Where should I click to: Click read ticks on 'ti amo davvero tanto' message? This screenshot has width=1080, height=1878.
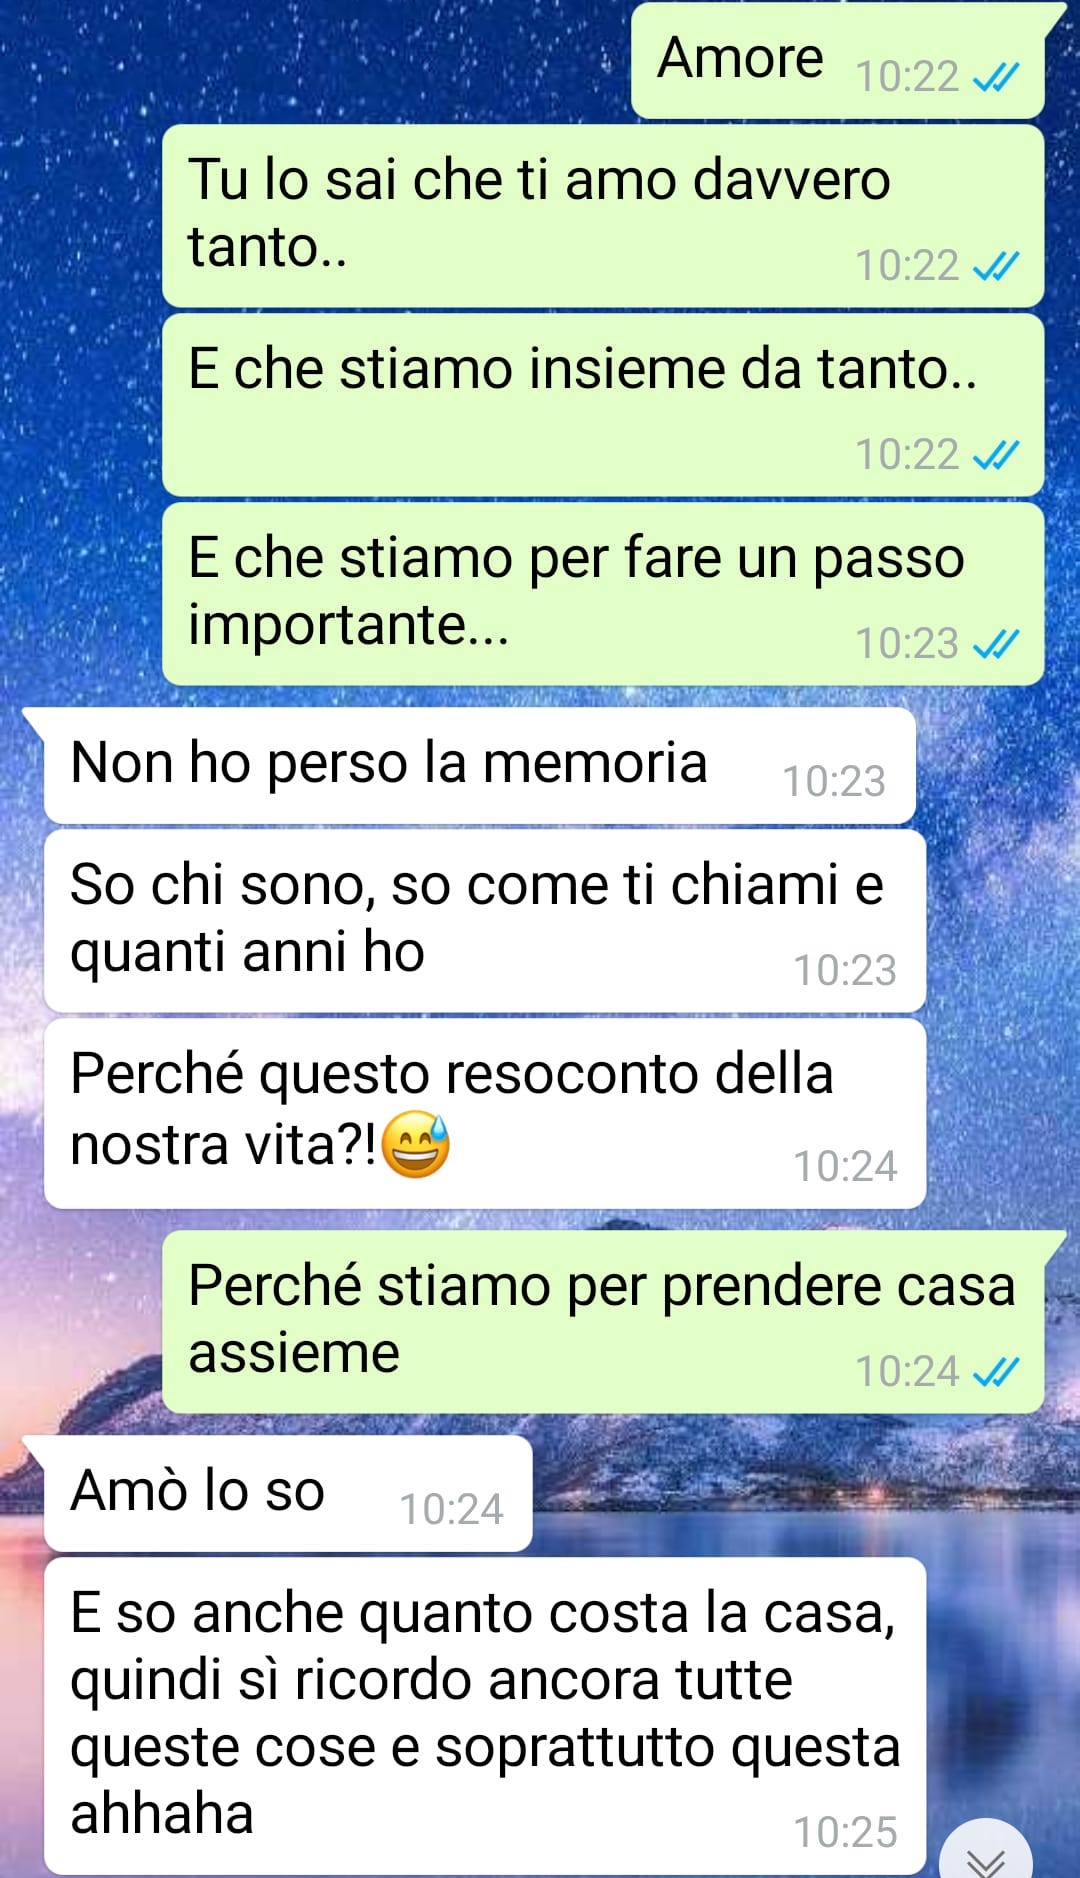(x=996, y=266)
